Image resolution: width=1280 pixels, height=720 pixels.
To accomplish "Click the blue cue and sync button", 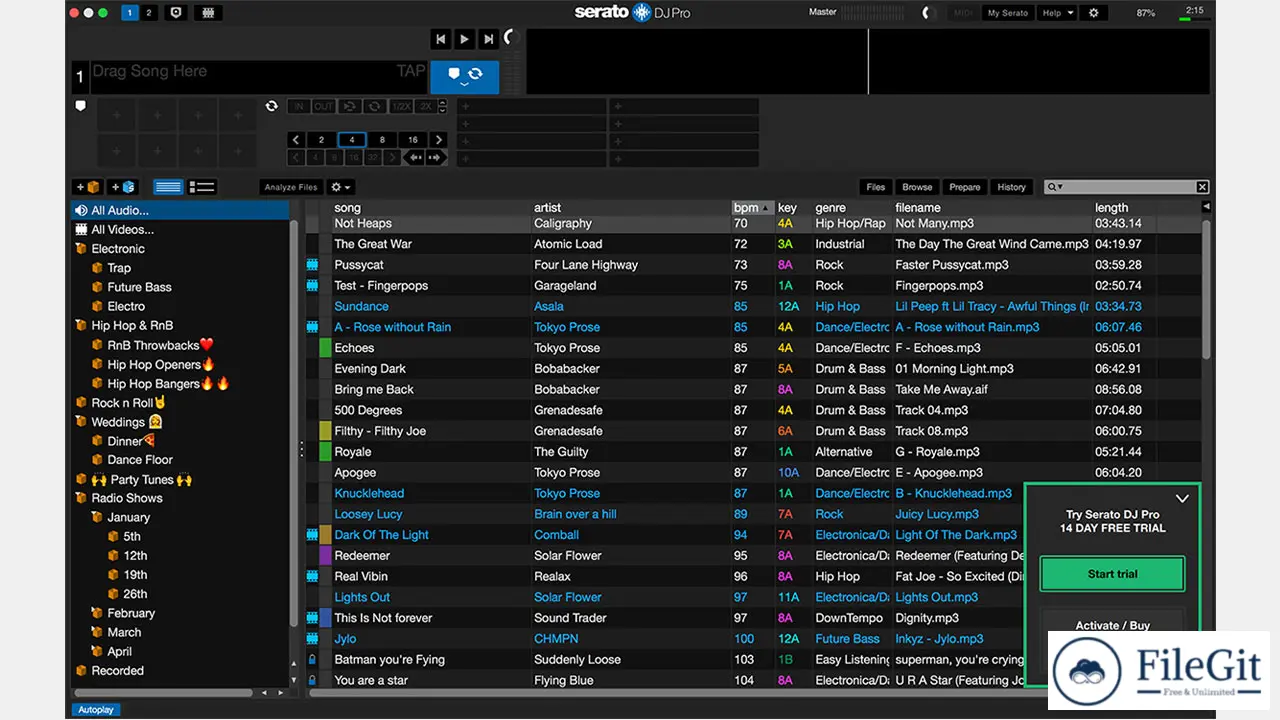I will click(465, 76).
